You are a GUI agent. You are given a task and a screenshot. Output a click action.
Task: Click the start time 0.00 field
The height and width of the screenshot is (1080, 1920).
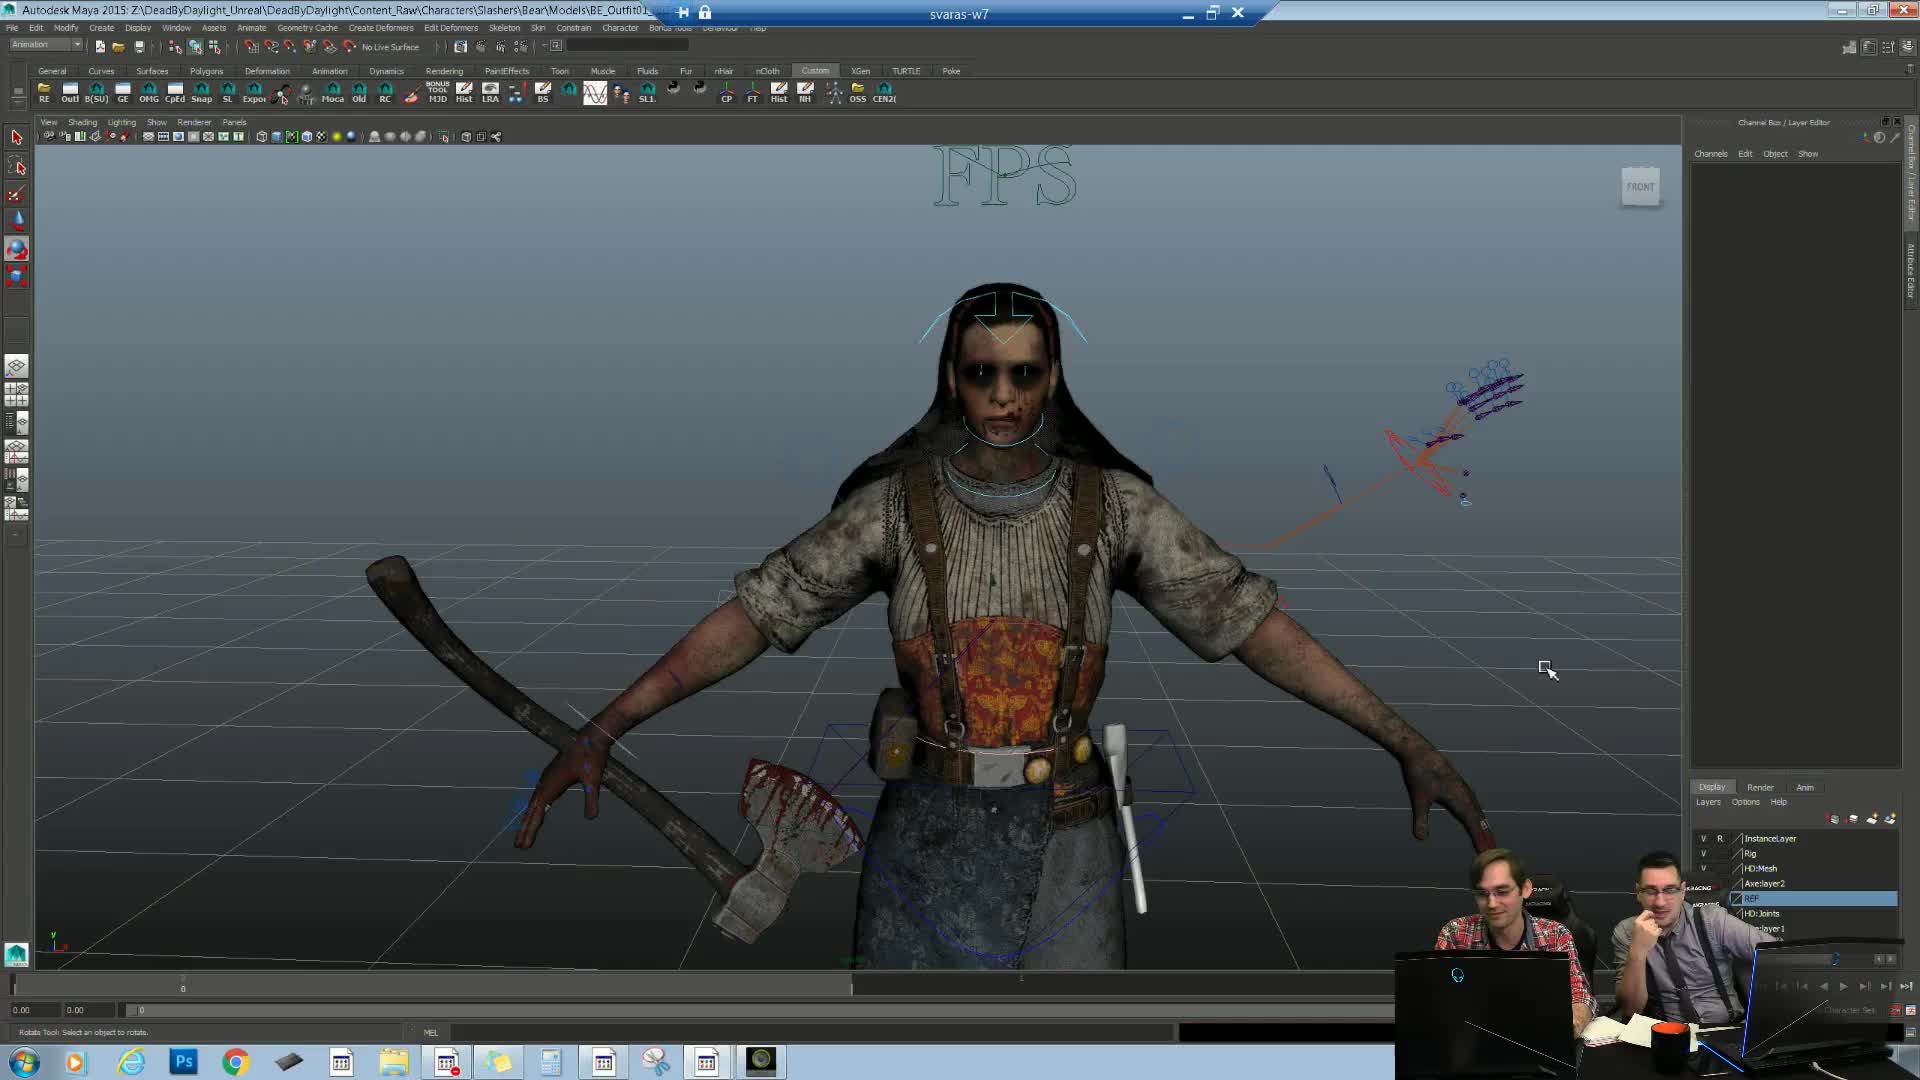coord(34,1010)
